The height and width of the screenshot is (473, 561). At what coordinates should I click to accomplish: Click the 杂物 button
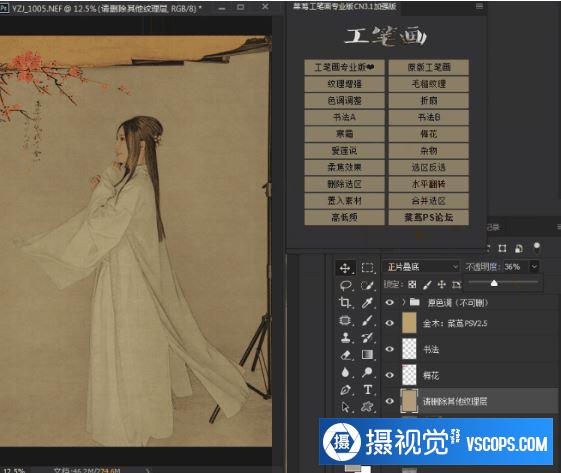[429, 151]
